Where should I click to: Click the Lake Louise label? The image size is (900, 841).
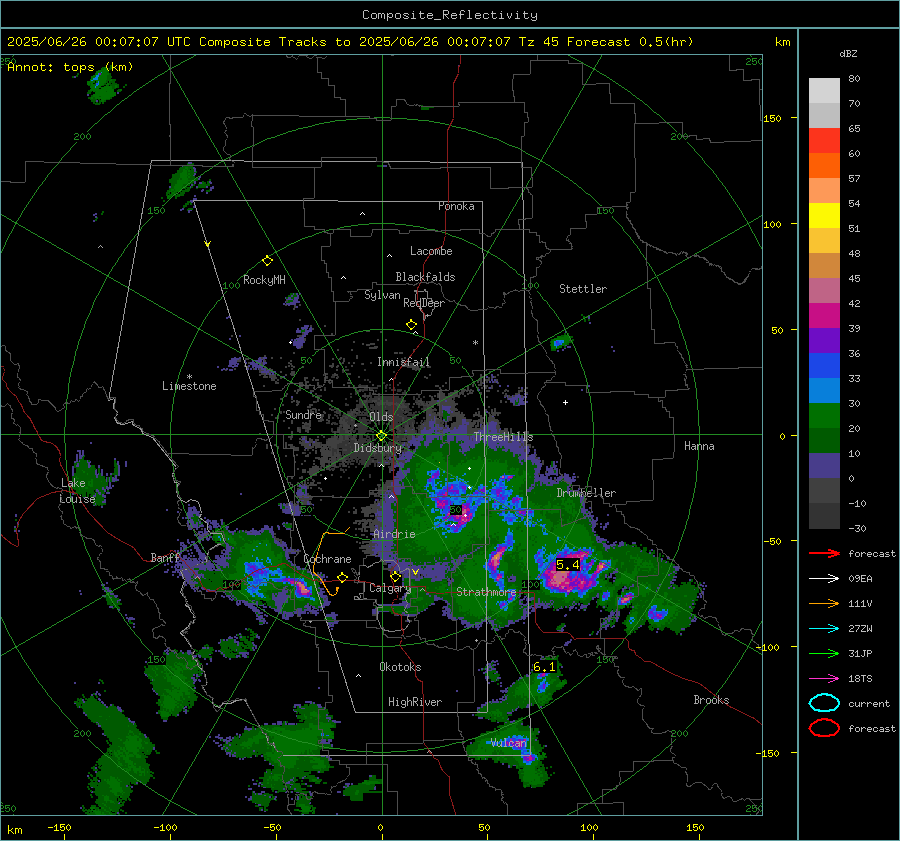click(x=77, y=491)
